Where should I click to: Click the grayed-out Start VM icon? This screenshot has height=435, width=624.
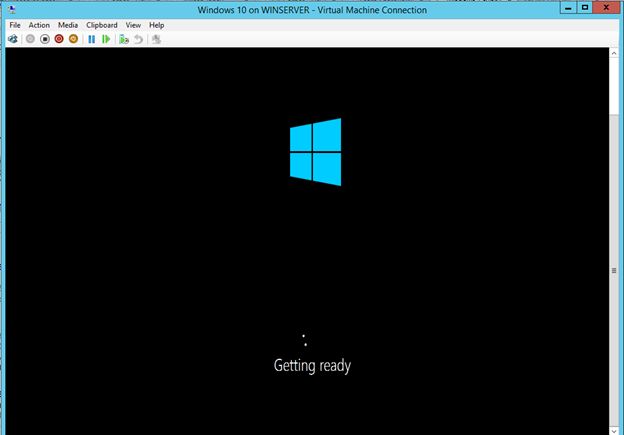pyautogui.click(x=30, y=39)
